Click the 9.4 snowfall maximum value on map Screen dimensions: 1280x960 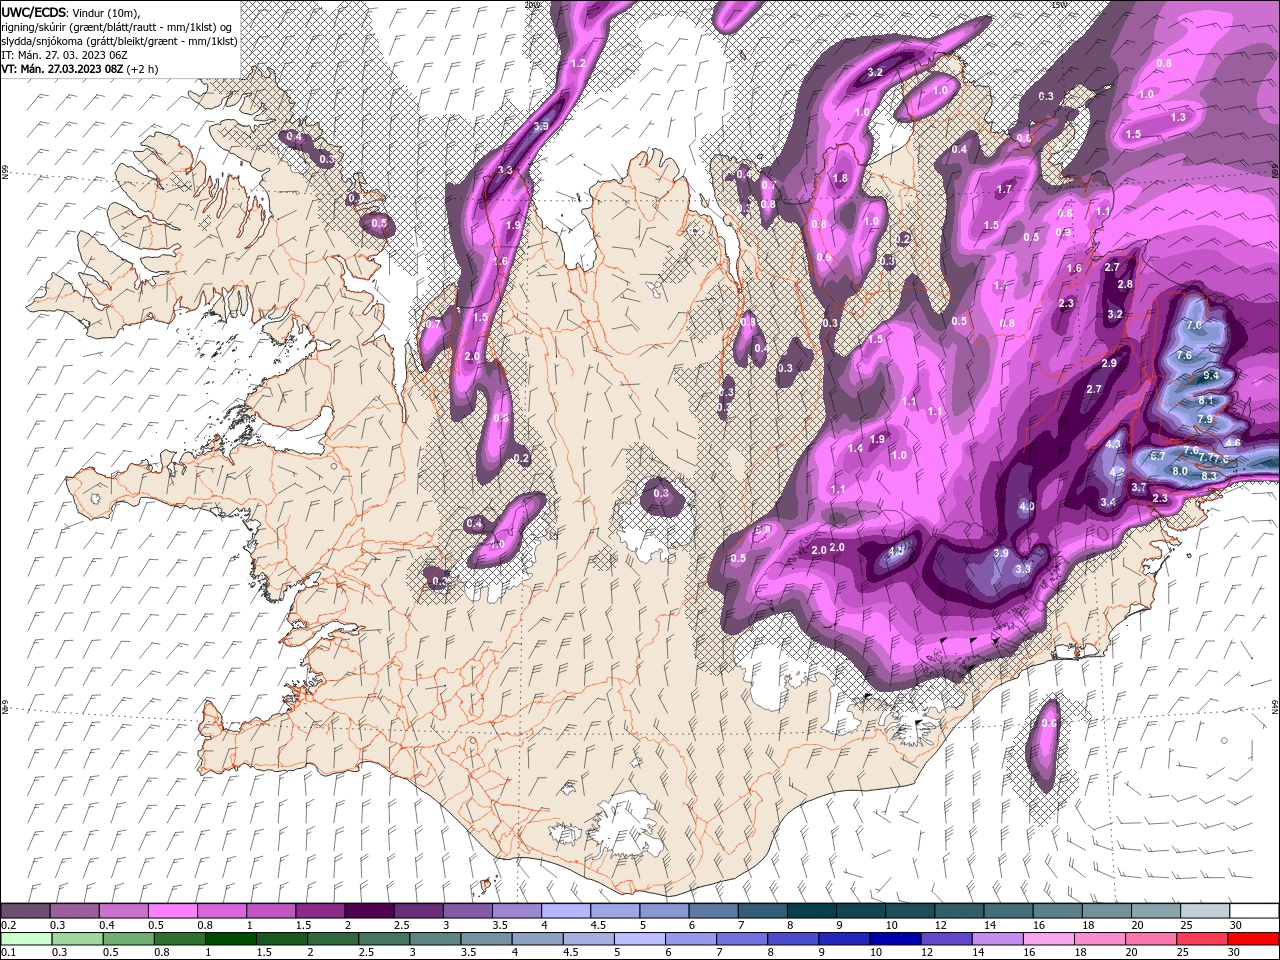[1211, 375]
